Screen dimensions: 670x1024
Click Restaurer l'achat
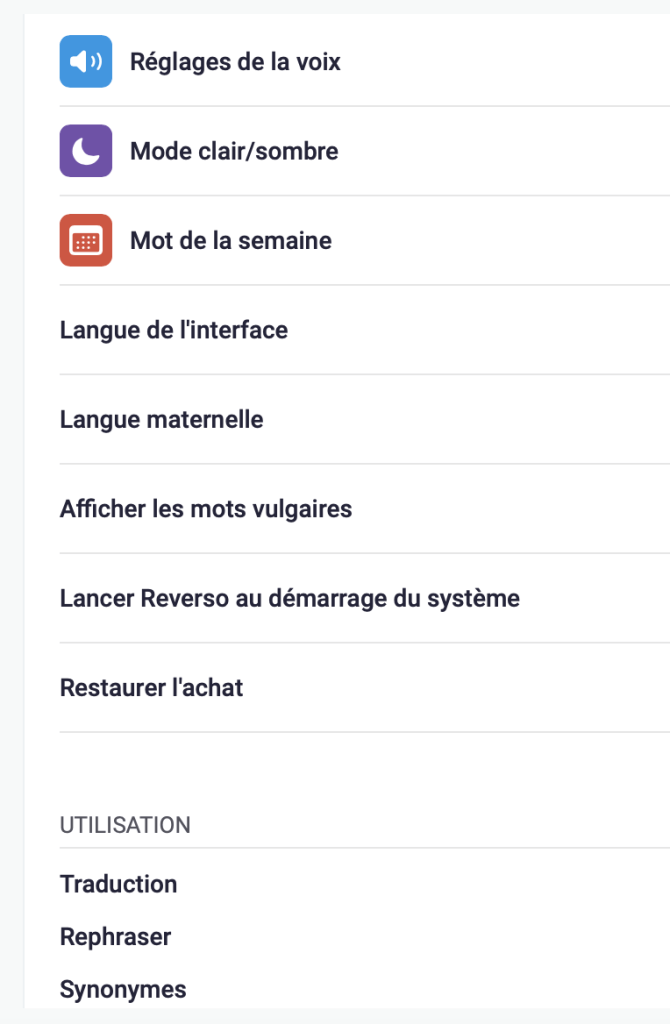click(152, 688)
